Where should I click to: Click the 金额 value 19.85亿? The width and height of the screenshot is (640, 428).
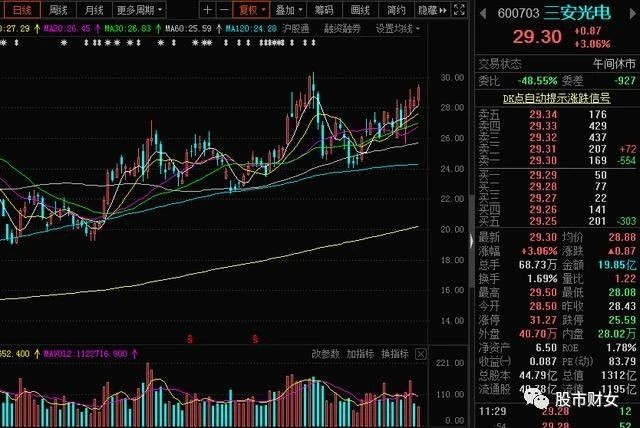tap(617, 265)
